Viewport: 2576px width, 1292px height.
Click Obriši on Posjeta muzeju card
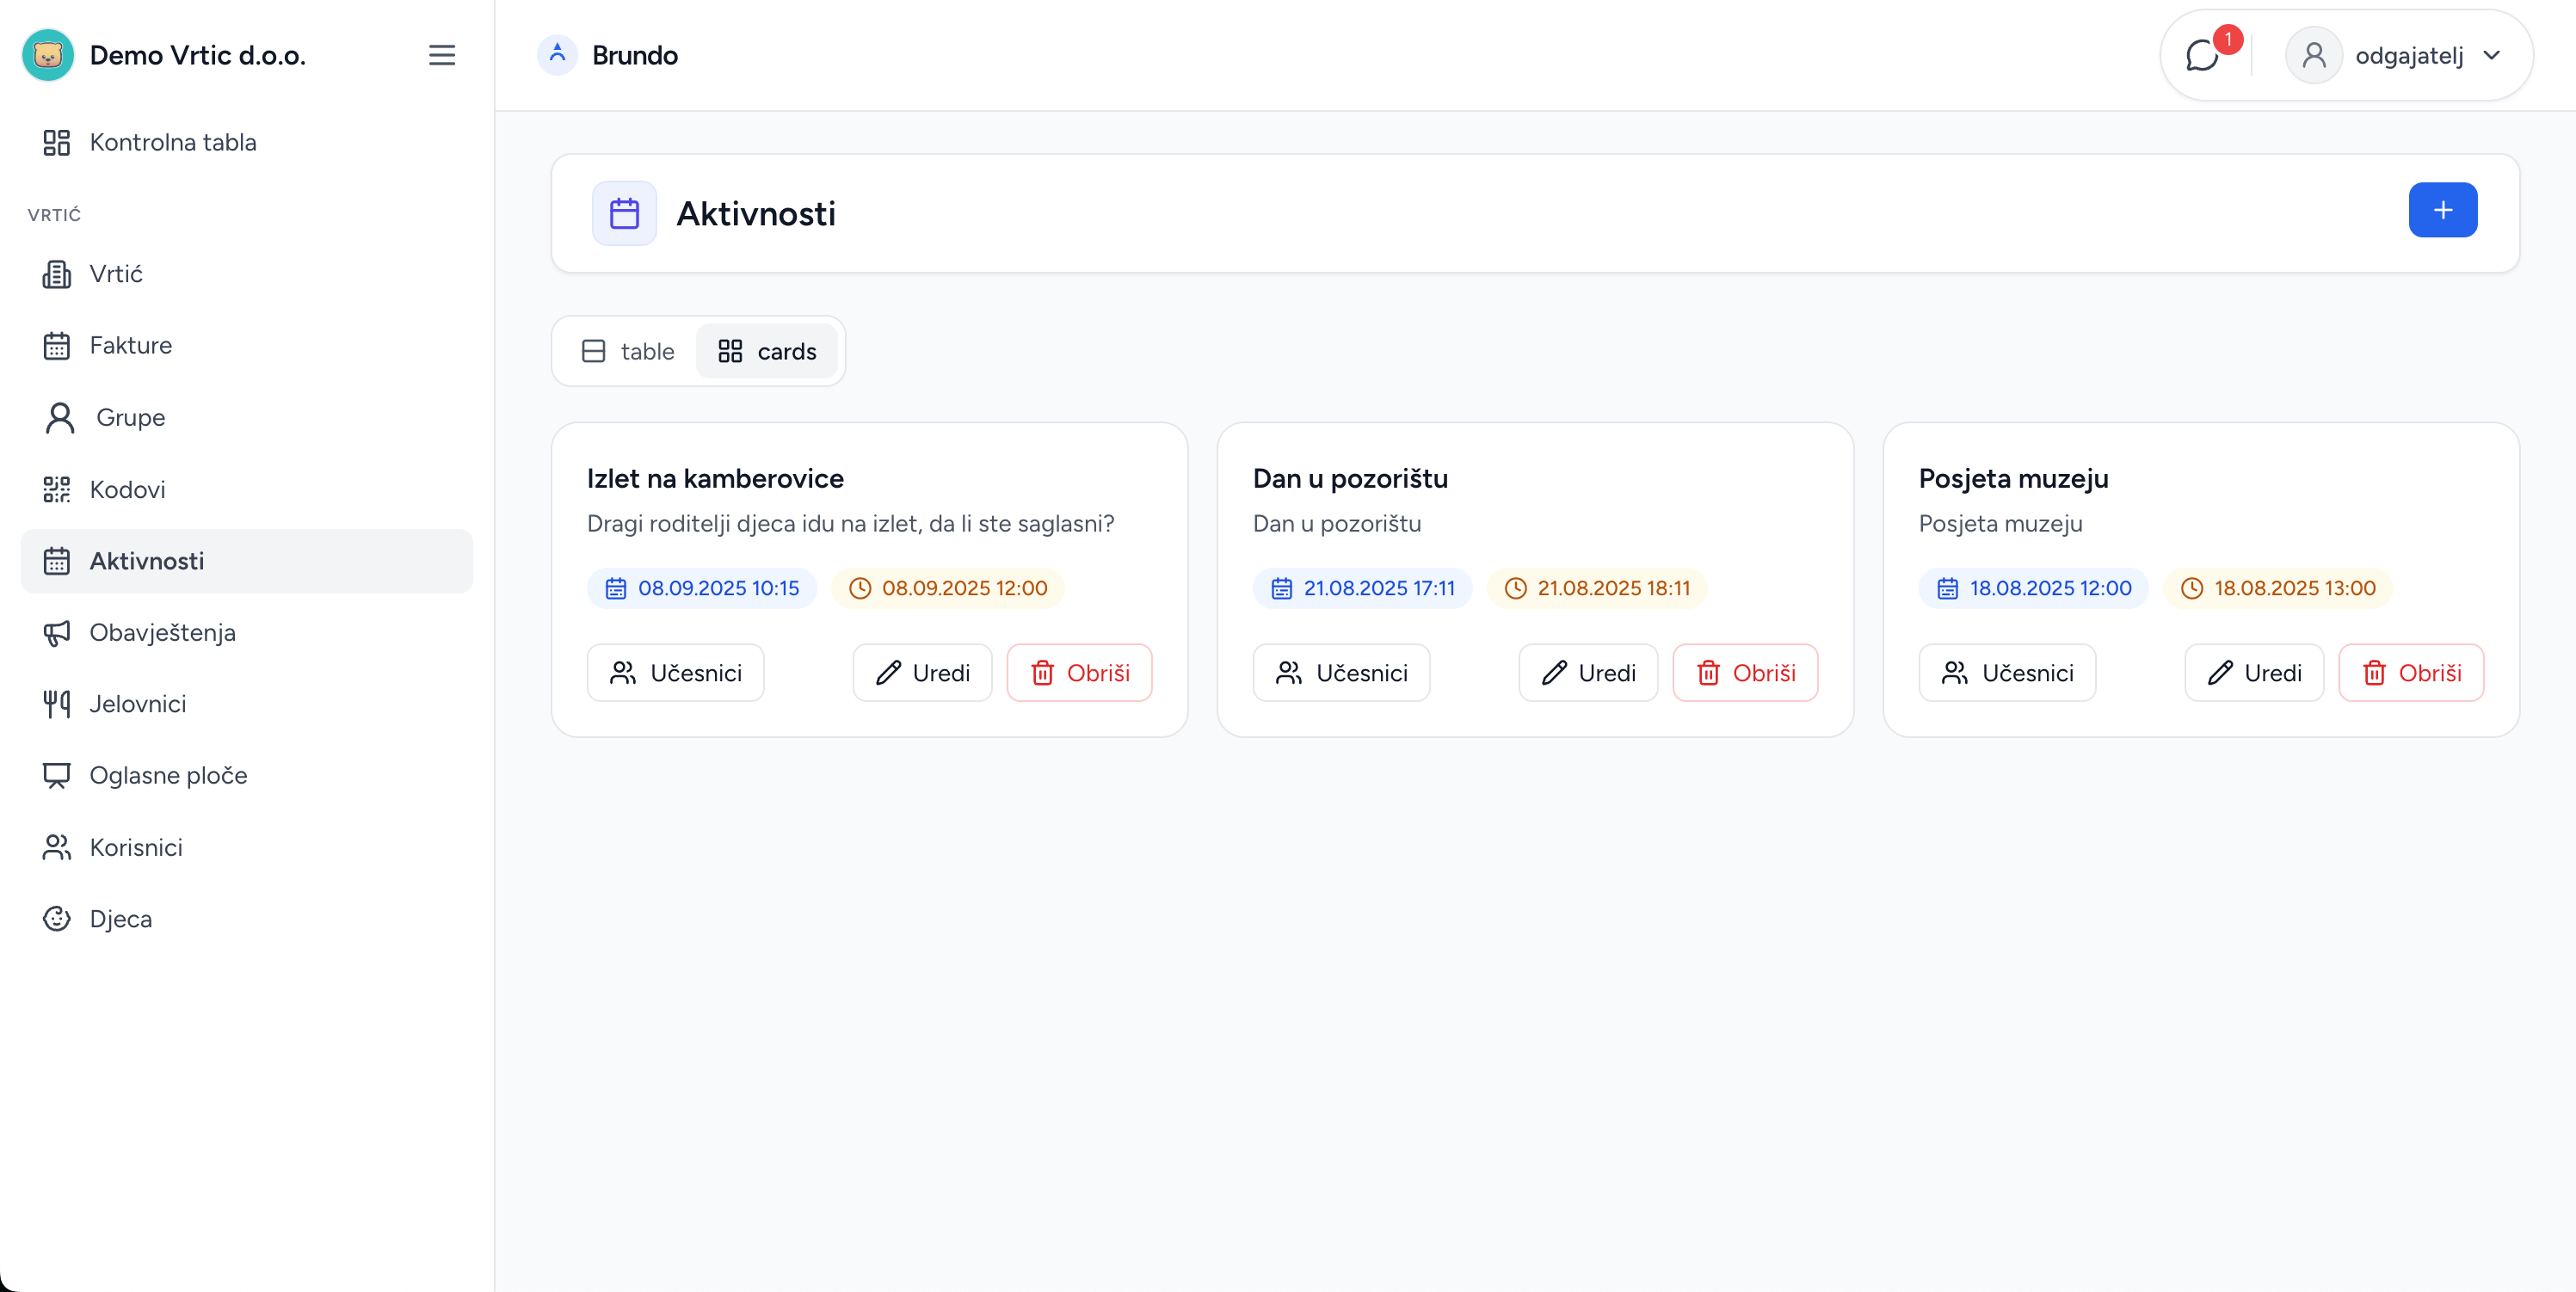2411,673
